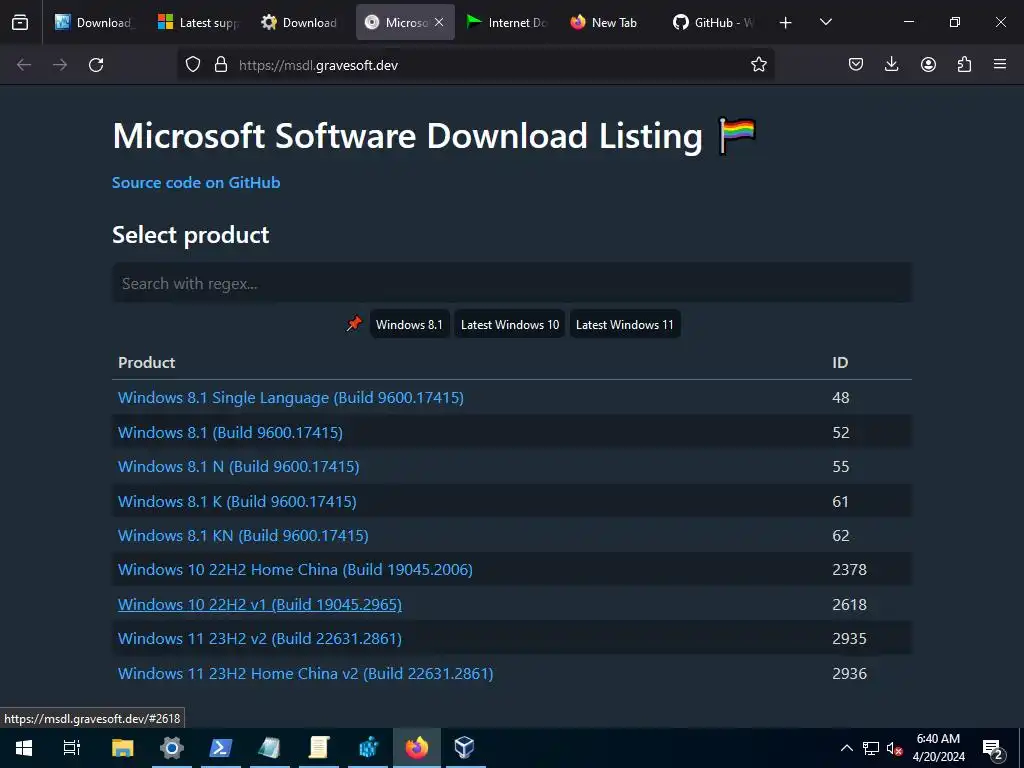1024x768 pixels.
Task: Bookmark this page with the star
Action: tap(758, 65)
